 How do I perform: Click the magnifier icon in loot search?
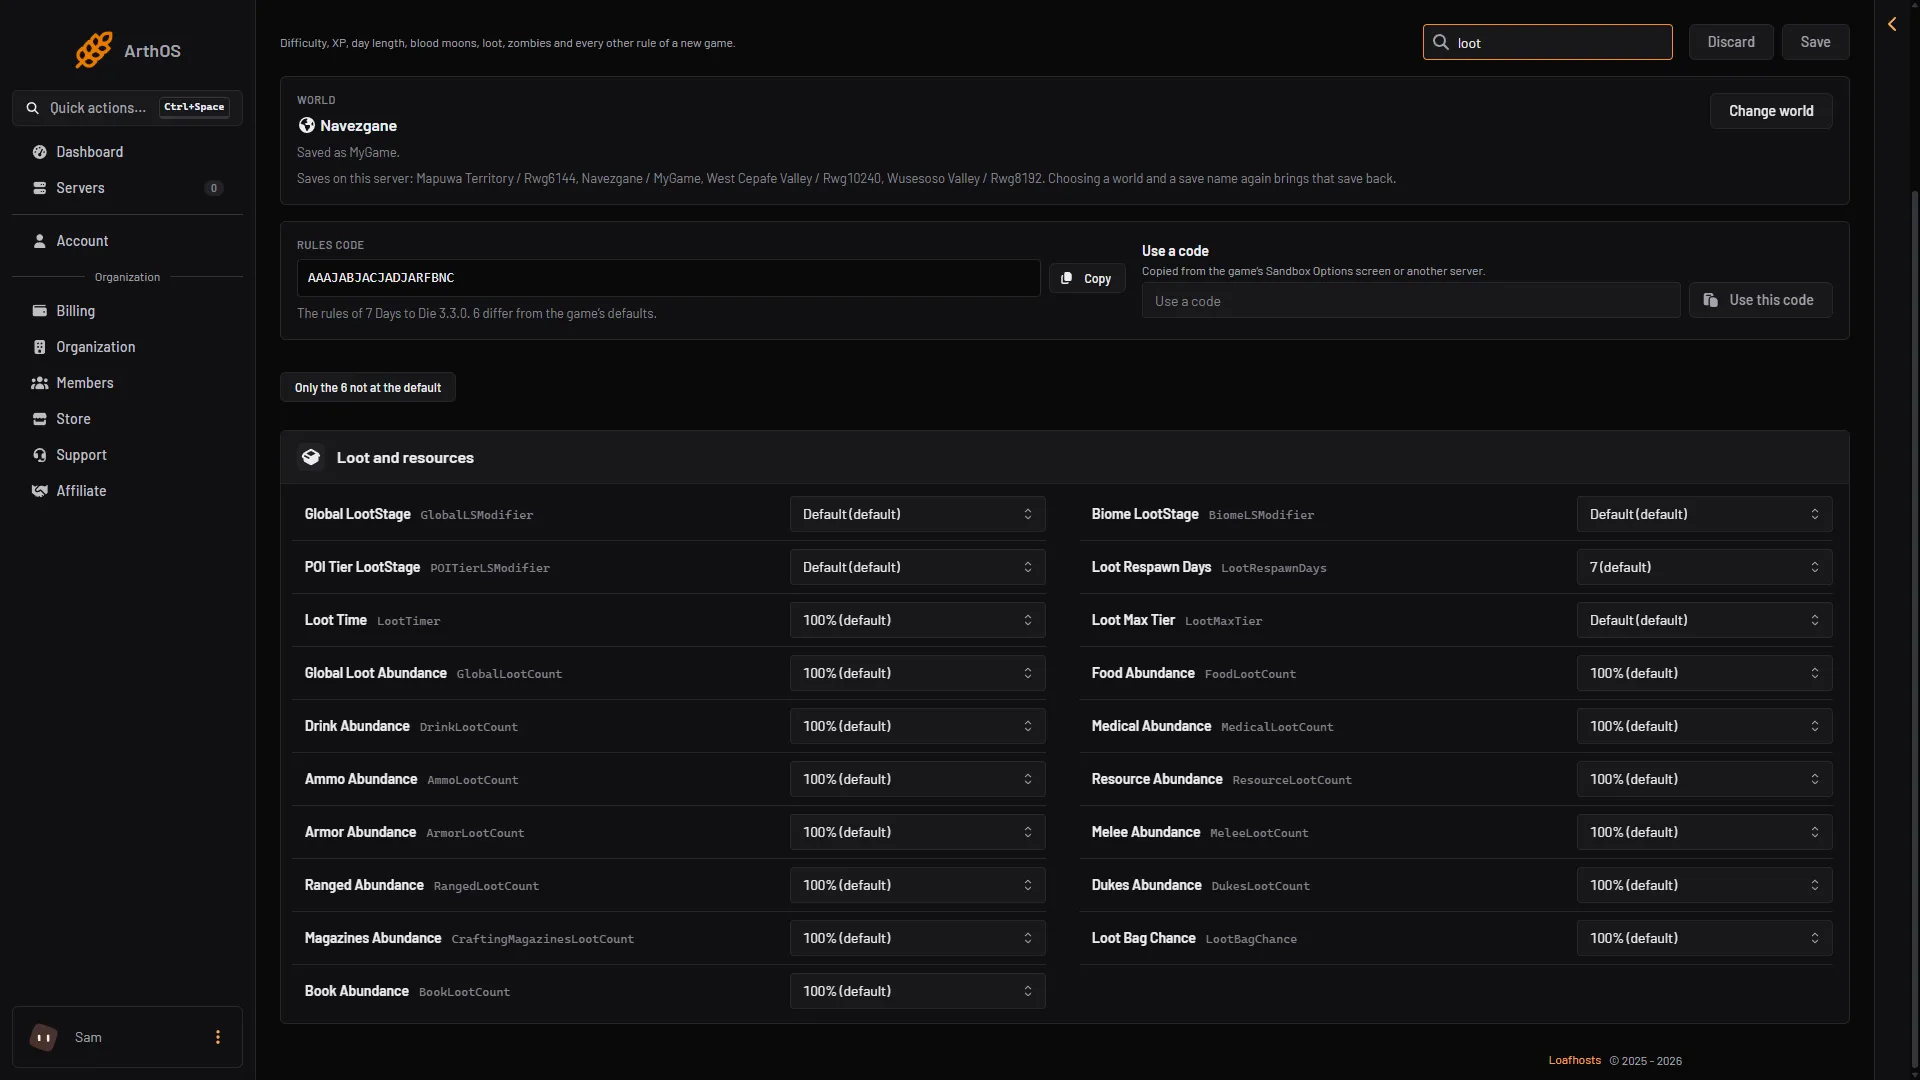1441,42
